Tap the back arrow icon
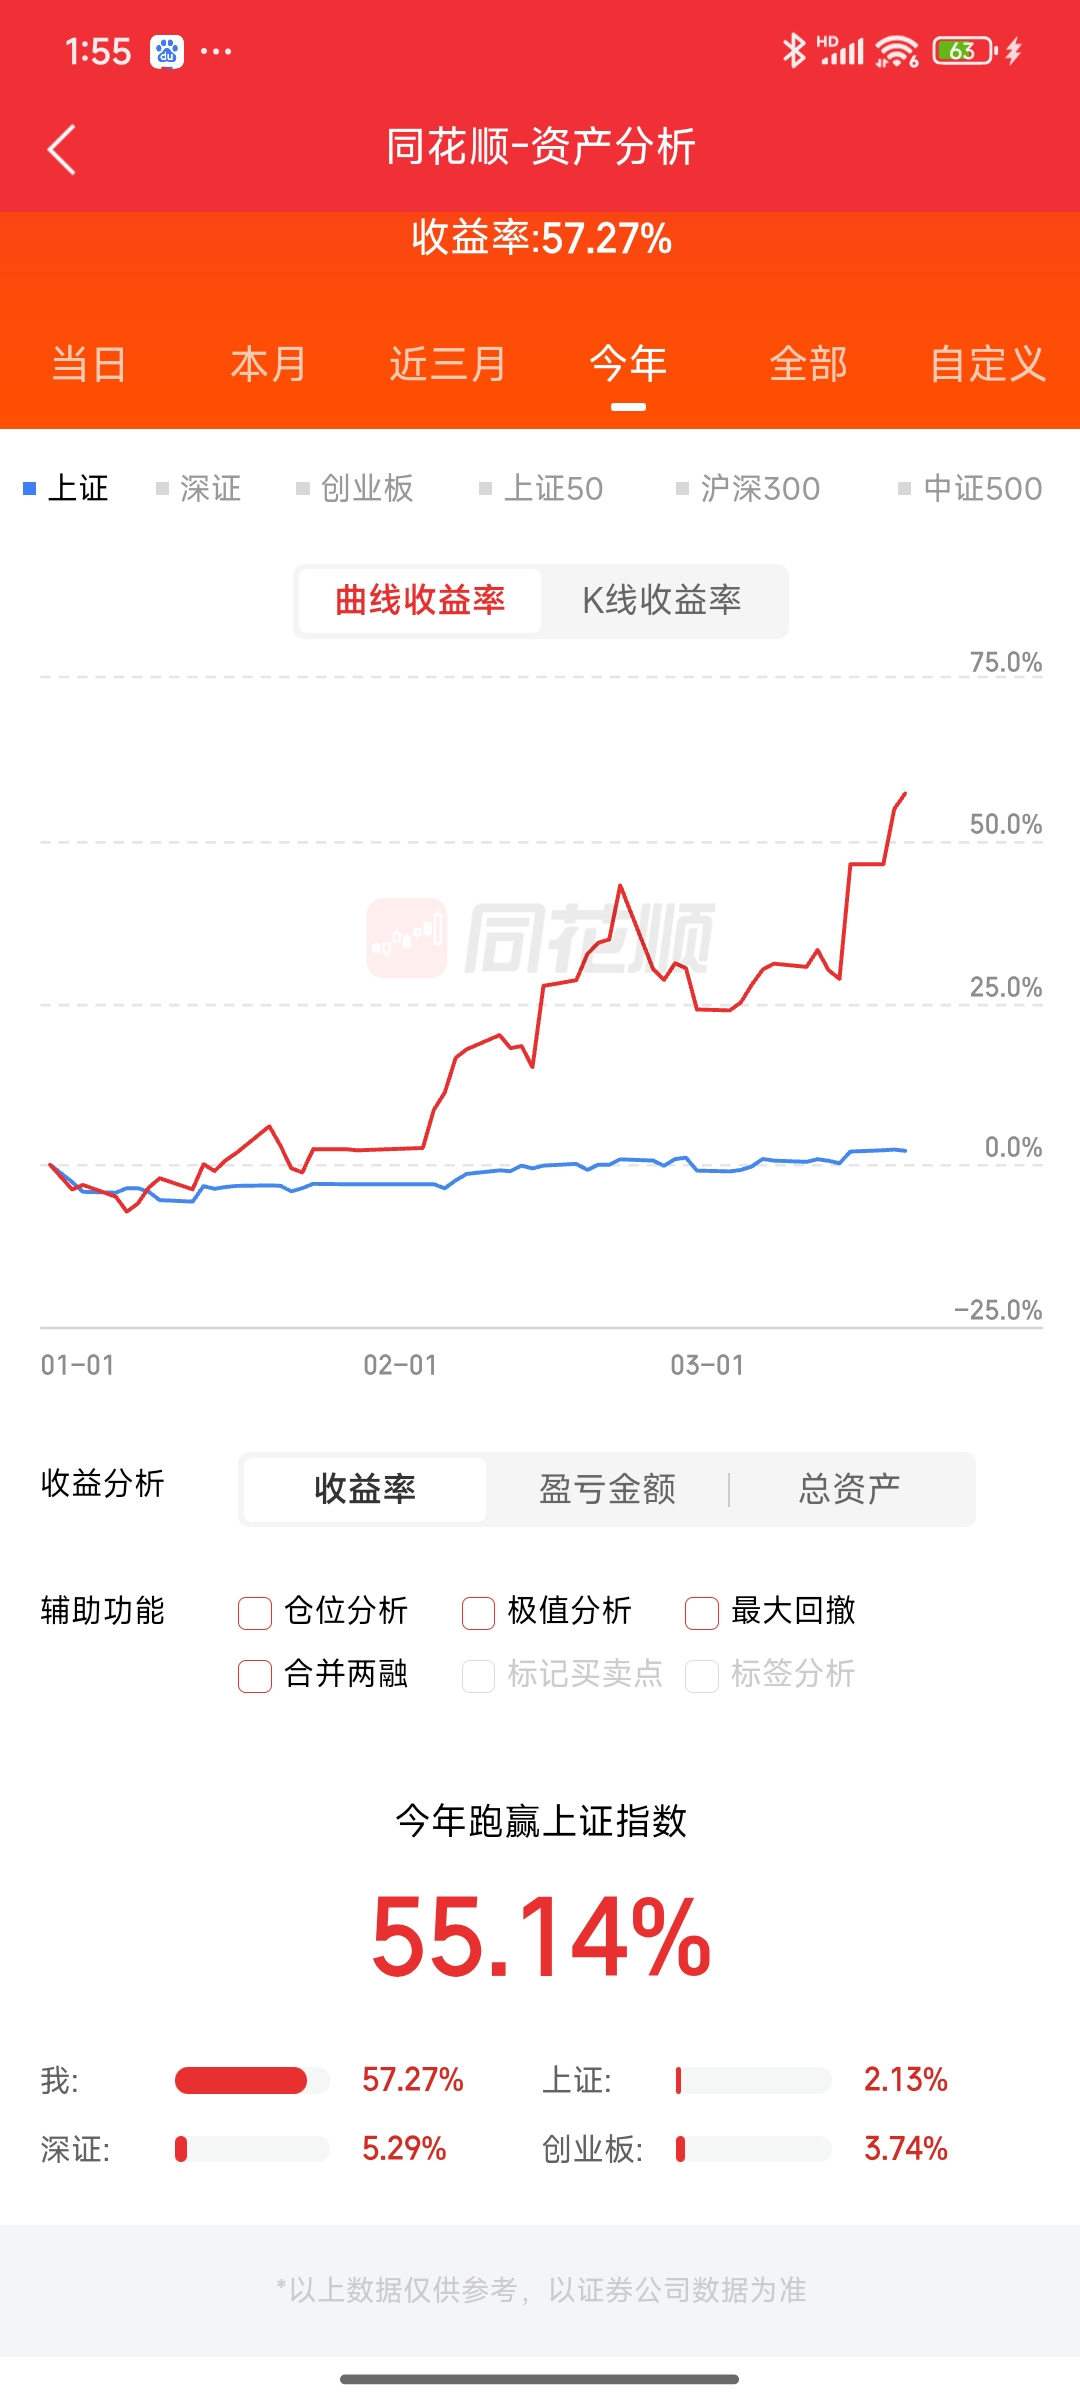The height and width of the screenshot is (2400, 1080). [62, 150]
